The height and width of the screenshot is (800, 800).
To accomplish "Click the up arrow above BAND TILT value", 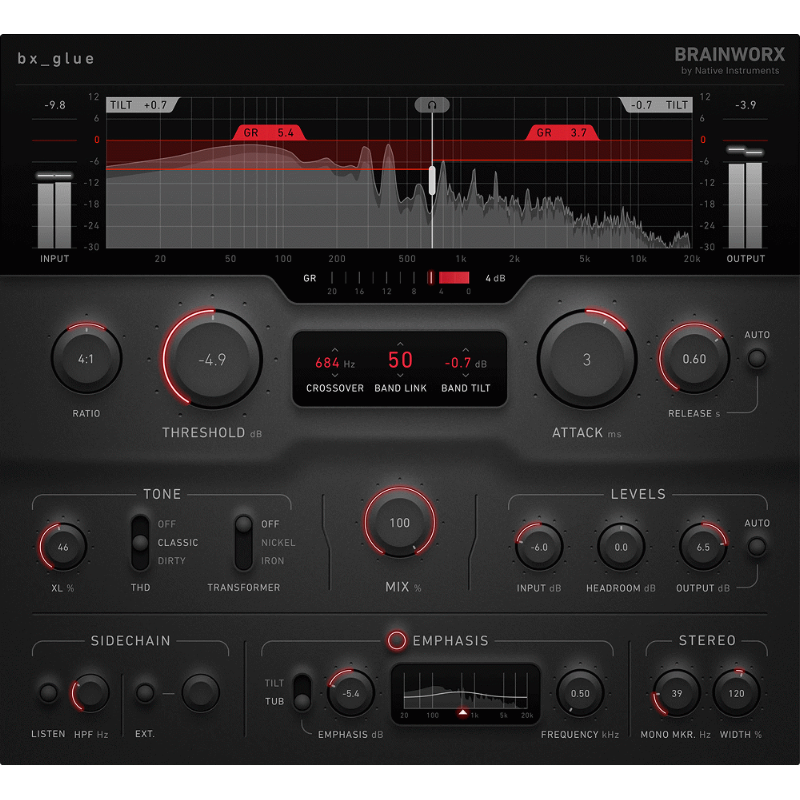I will (465, 350).
